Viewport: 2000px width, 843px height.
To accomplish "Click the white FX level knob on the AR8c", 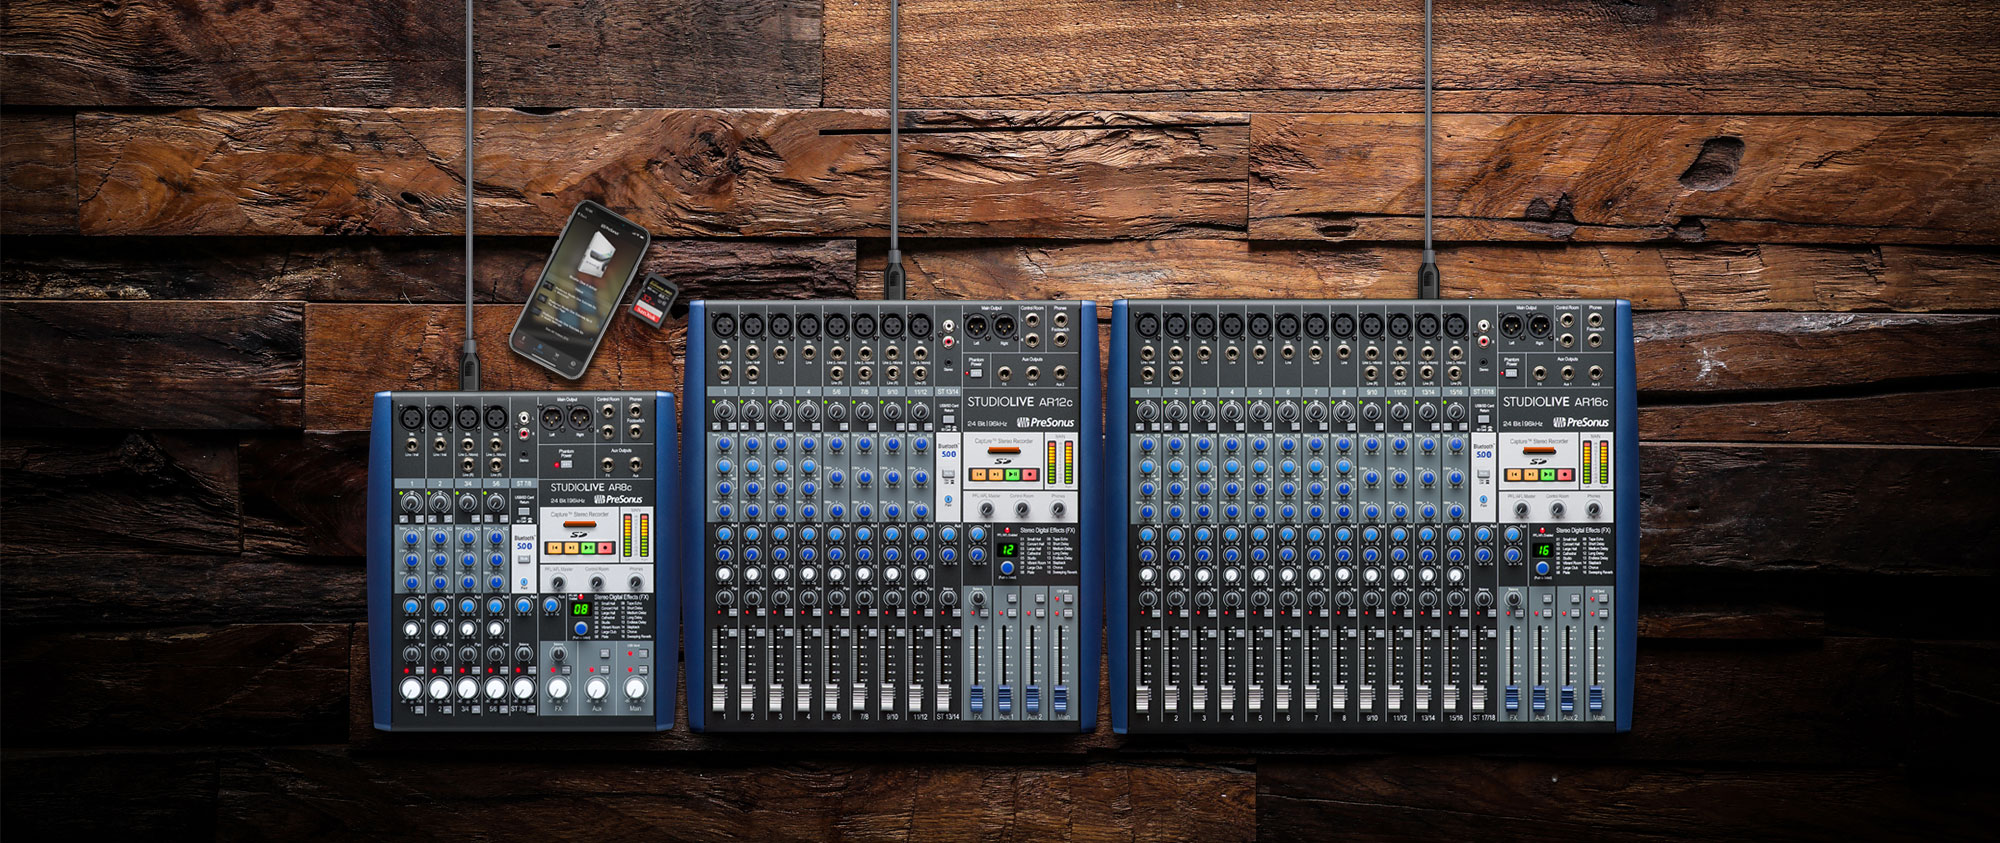I will [558, 688].
